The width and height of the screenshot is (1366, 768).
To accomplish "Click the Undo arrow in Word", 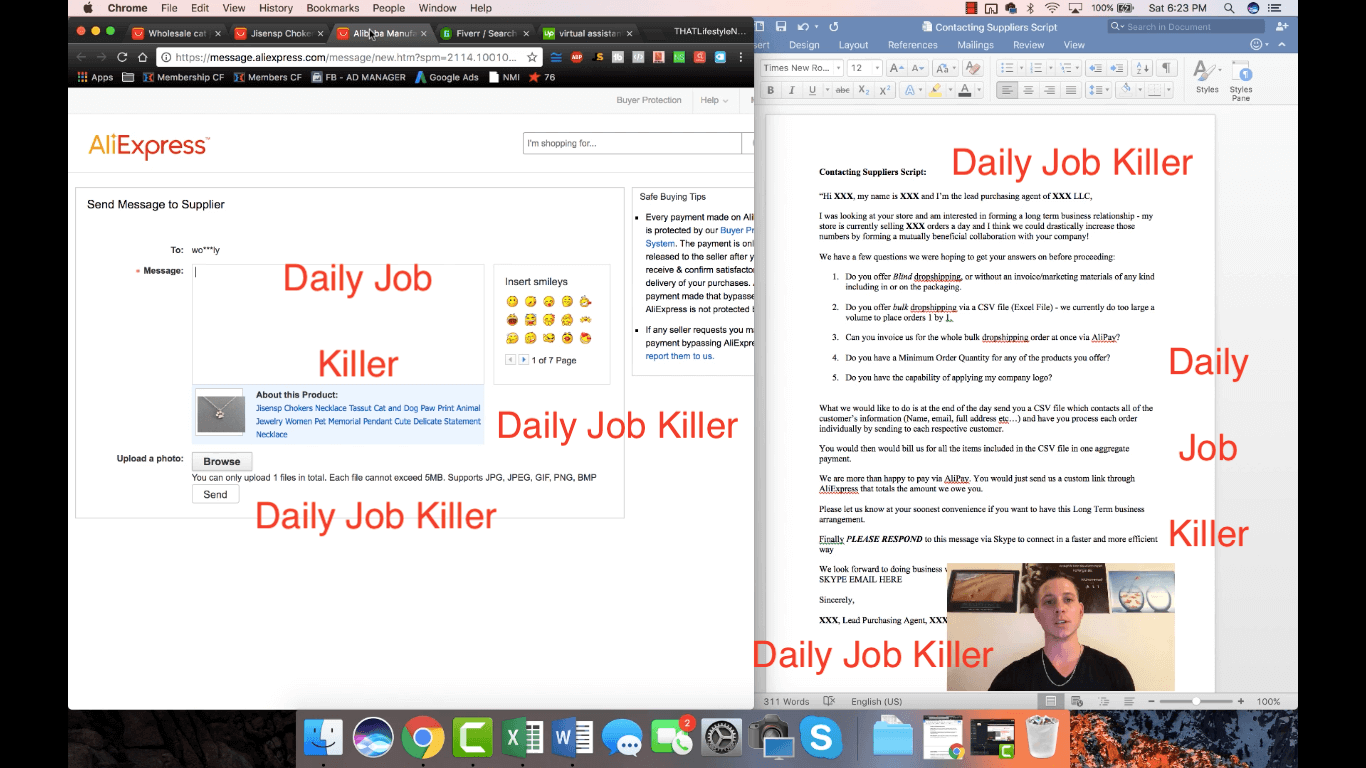I will click(804, 27).
